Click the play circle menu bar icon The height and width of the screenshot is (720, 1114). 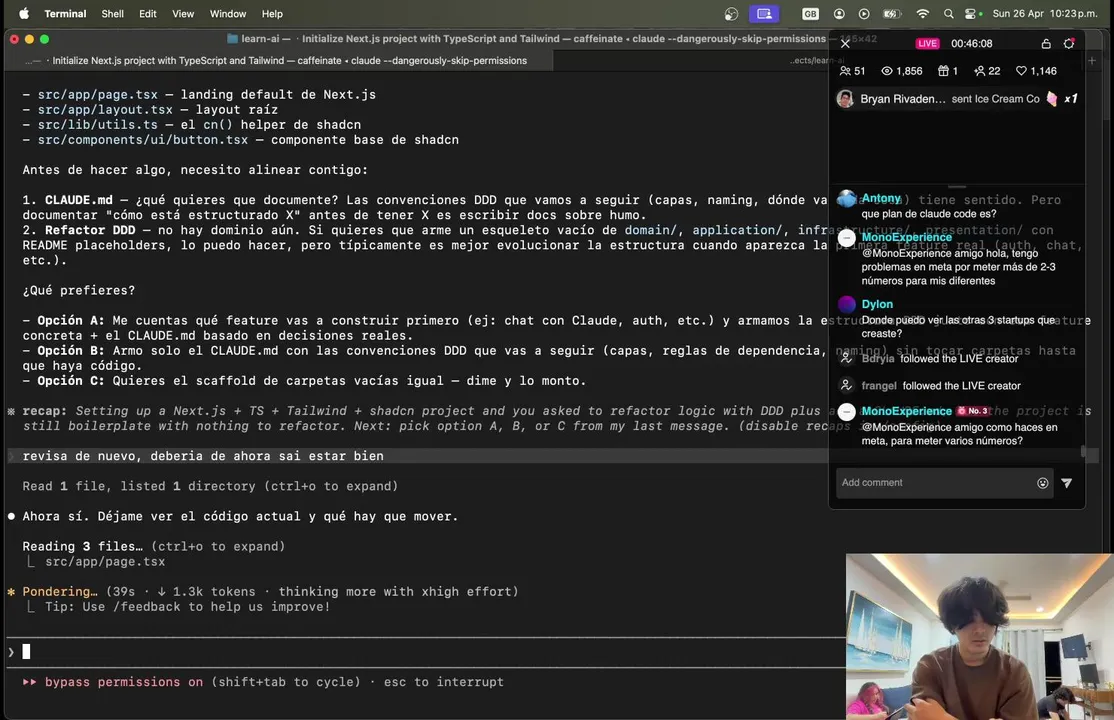click(864, 14)
